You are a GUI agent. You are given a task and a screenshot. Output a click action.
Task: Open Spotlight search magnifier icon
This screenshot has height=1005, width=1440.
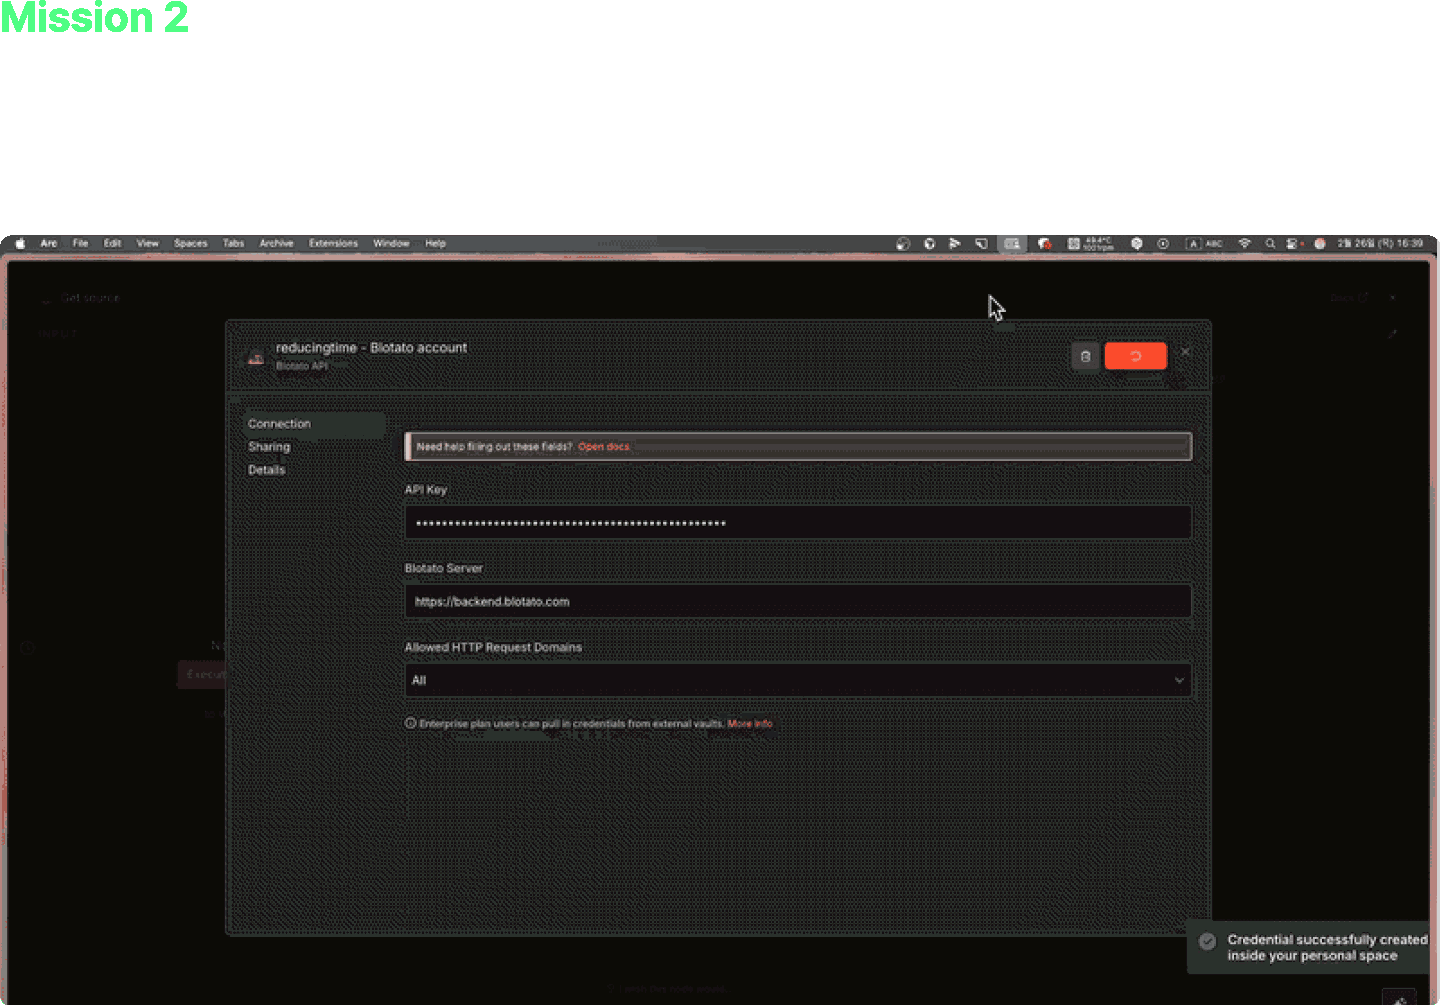[1270, 243]
